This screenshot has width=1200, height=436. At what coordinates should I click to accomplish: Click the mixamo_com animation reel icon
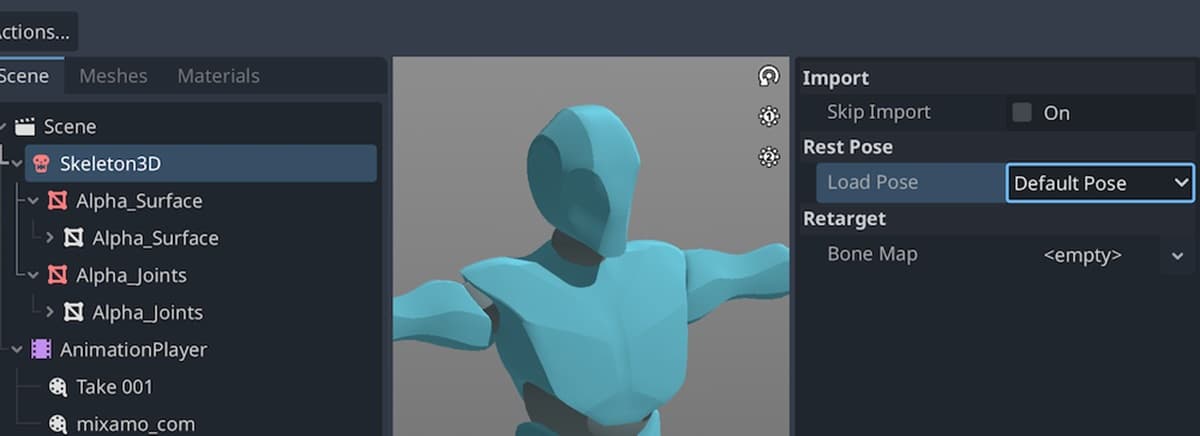pos(58,424)
